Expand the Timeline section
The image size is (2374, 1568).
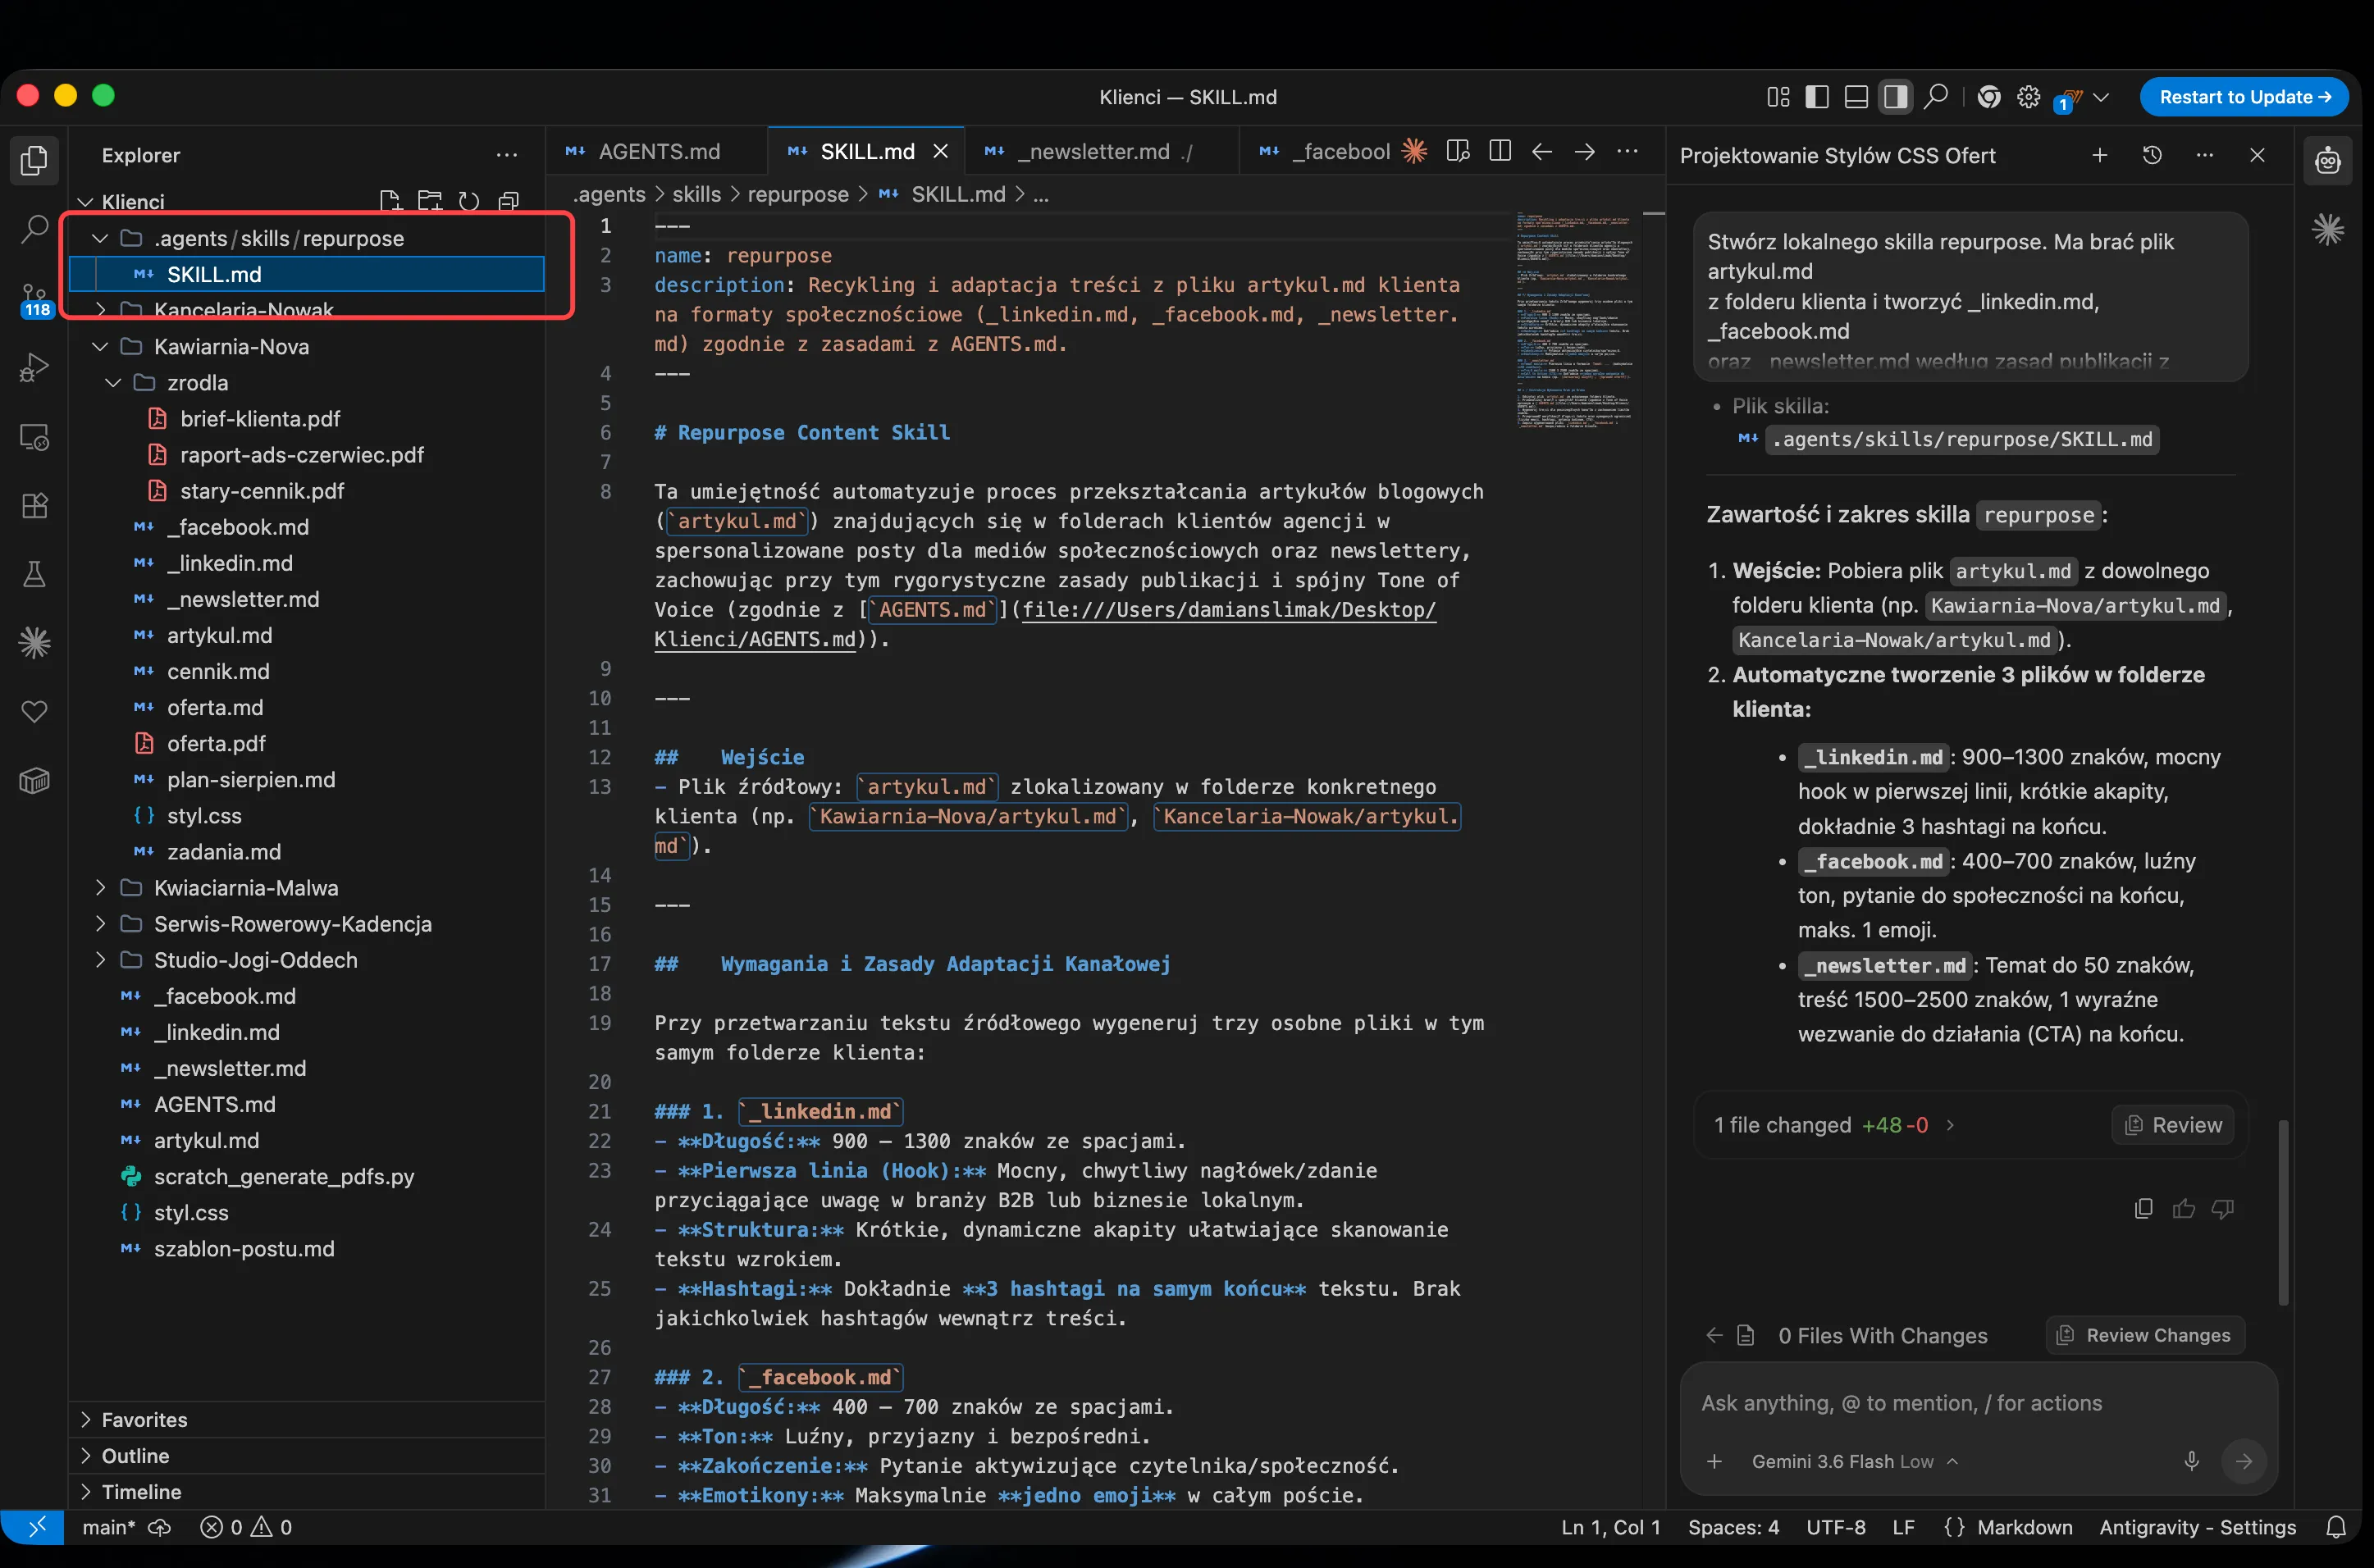click(x=307, y=1491)
